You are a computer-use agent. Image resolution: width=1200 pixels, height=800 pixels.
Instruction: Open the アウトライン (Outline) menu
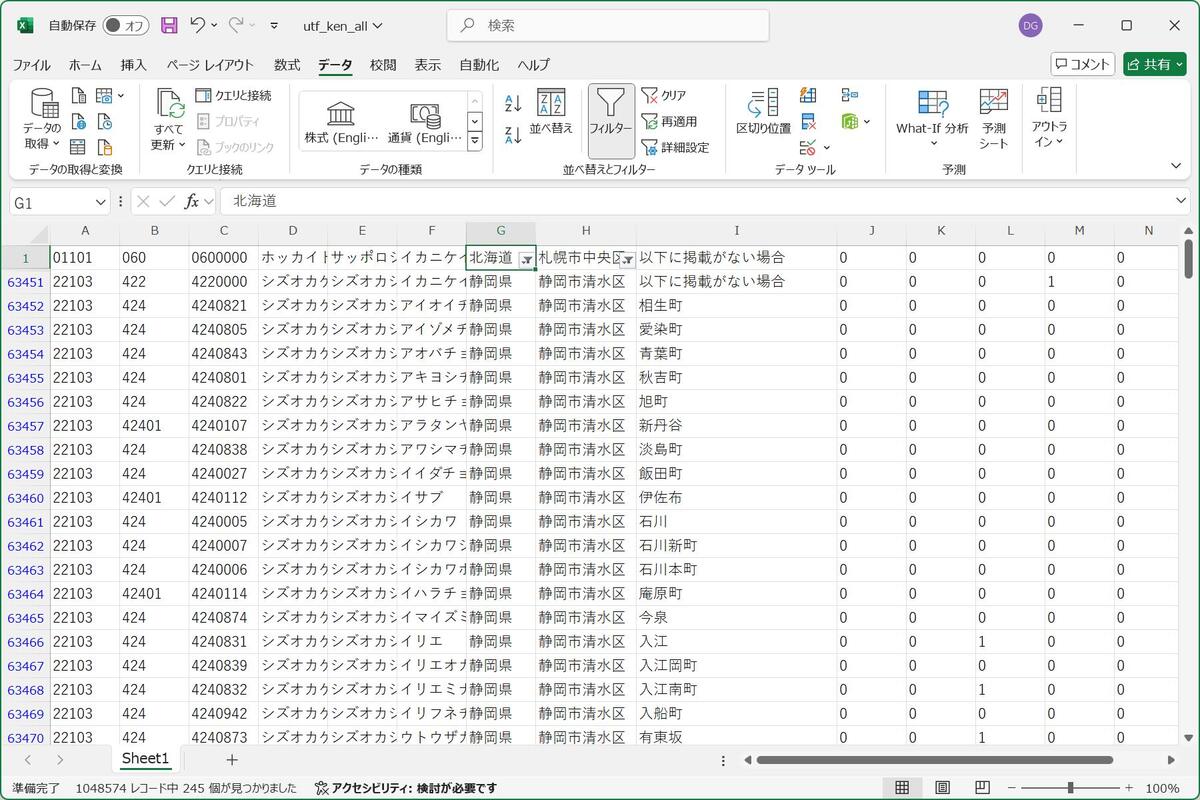click(1049, 118)
